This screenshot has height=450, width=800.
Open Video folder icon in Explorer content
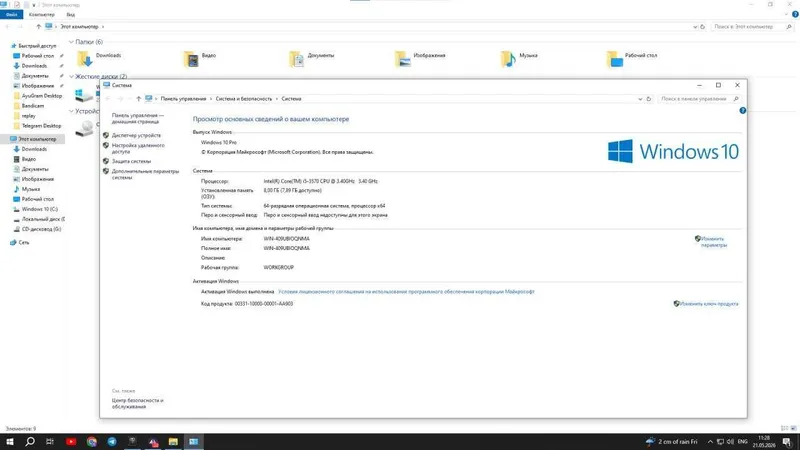tap(191, 59)
